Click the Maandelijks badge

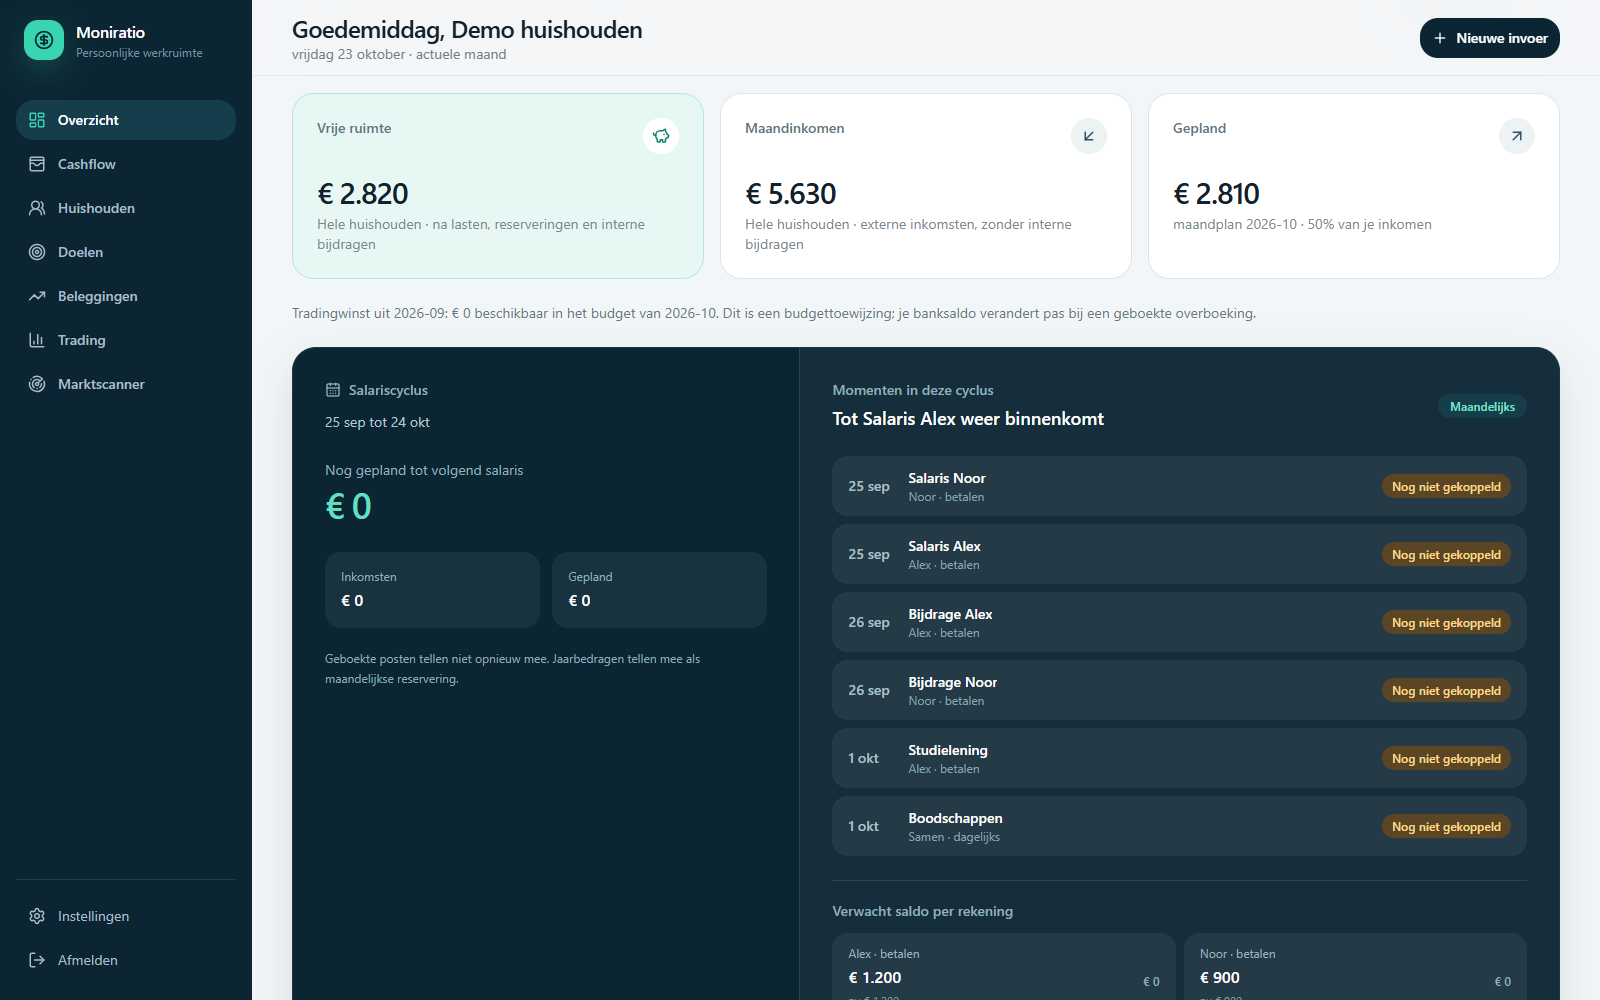click(x=1482, y=407)
